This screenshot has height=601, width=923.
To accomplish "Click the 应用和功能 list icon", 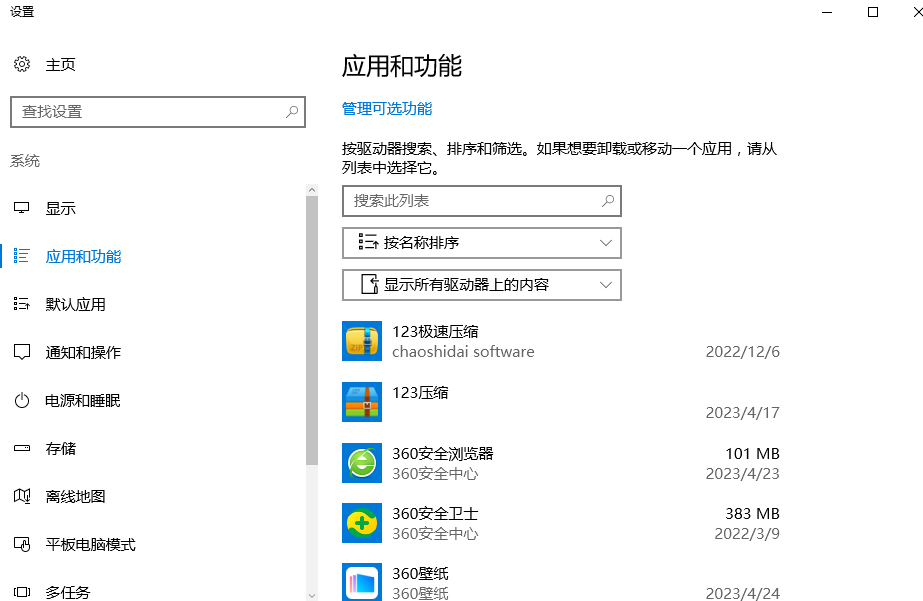I will click(22, 256).
